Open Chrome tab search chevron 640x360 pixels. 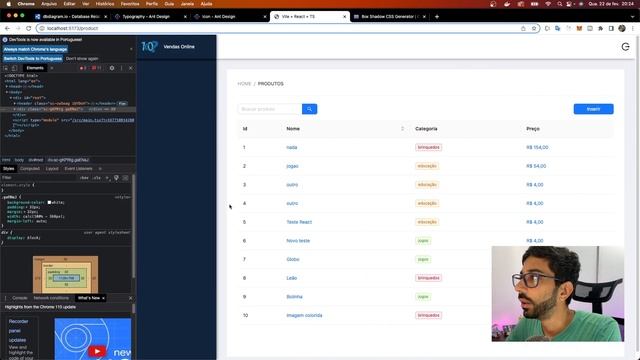633,17
